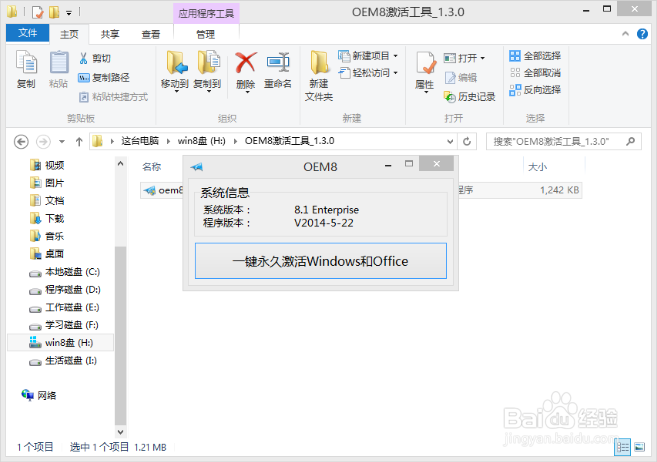This screenshot has width=657, height=462.
Task: Select 文档 in the navigation pane
Action: [47, 201]
